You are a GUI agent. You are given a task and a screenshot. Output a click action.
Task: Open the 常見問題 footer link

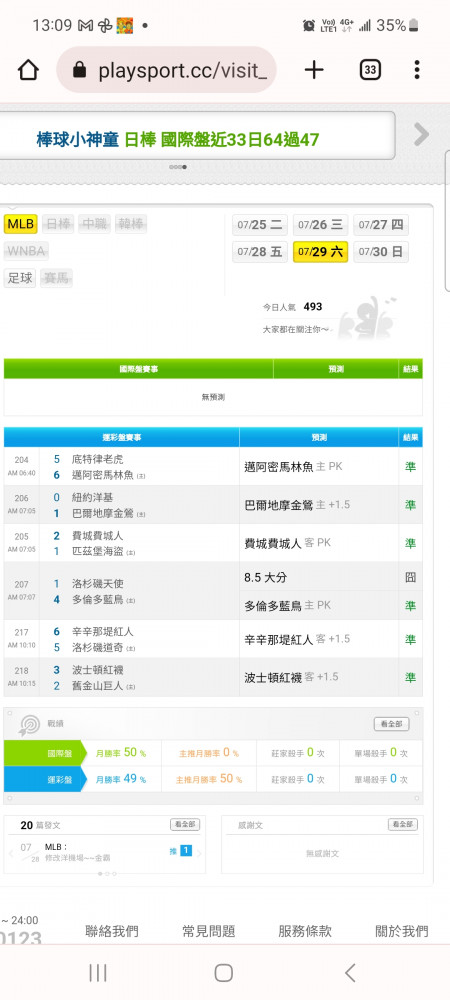click(x=208, y=931)
